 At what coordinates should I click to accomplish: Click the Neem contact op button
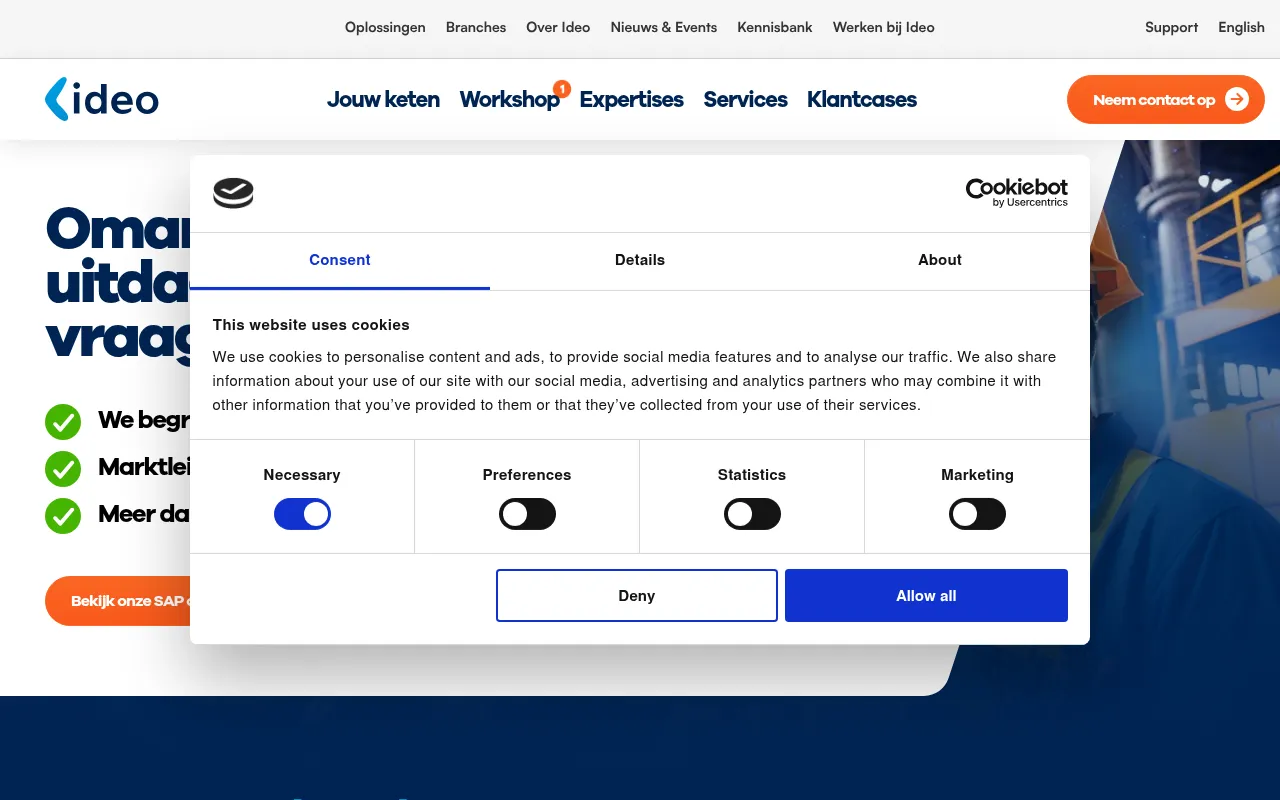pos(1166,99)
